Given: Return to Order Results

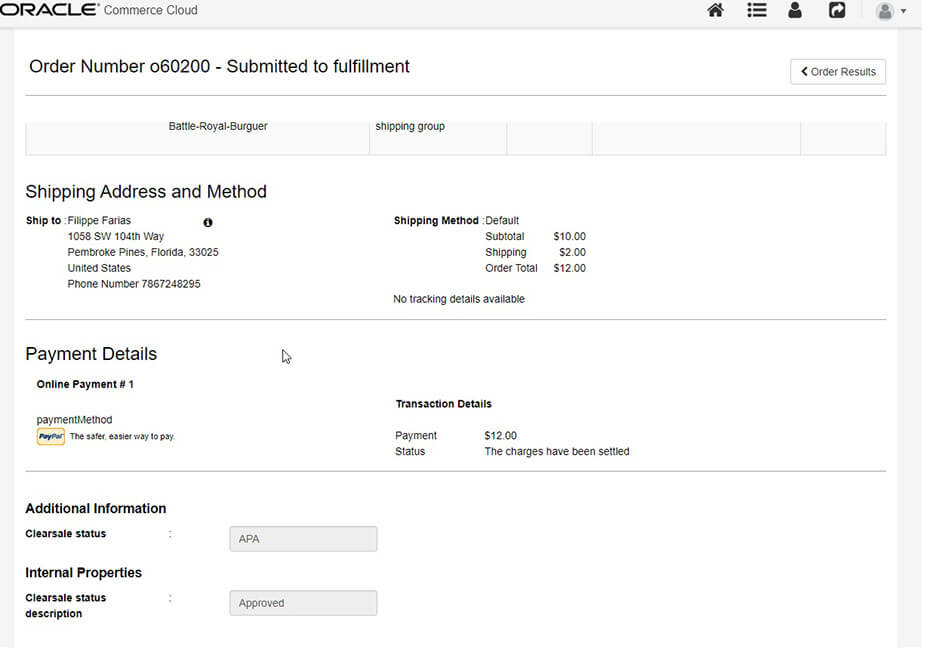Looking at the screenshot, I should pyautogui.click(x=837, y=72).
